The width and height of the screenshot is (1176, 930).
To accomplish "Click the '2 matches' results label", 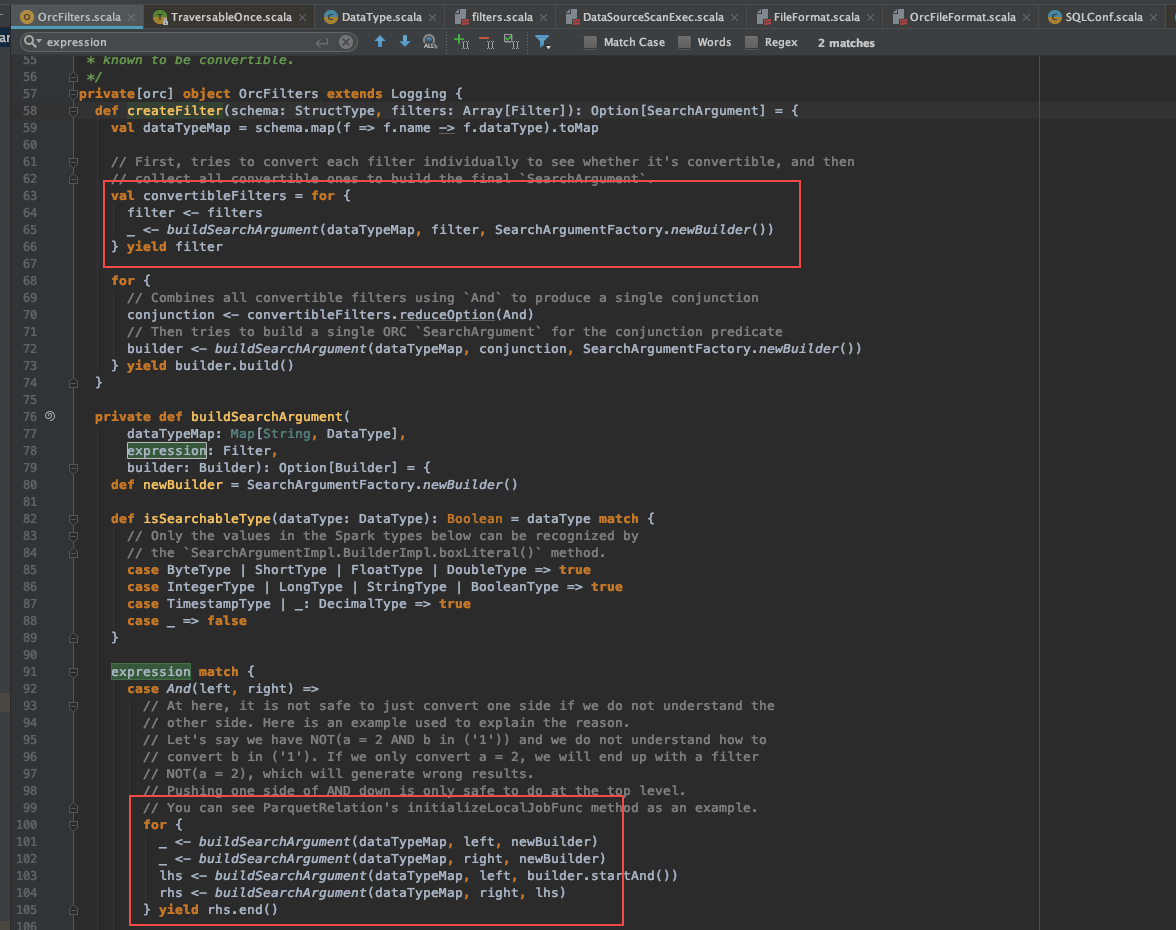I will point(846,43).
